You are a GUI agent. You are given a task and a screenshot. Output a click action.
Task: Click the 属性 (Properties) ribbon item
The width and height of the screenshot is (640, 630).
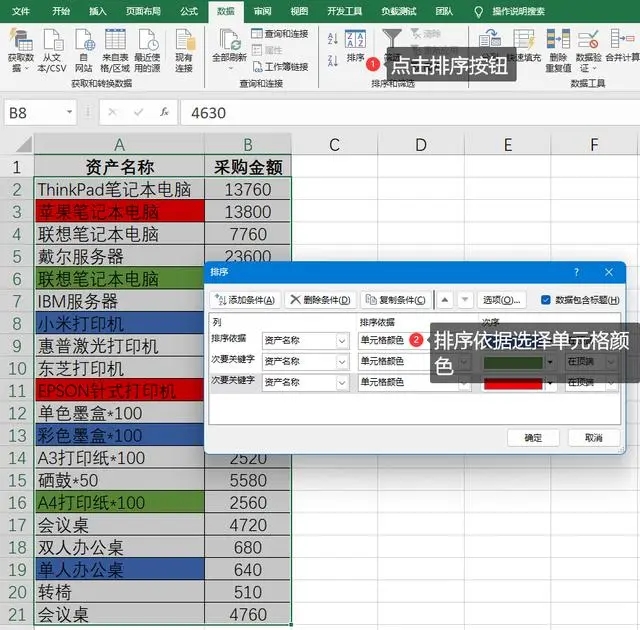267,50
